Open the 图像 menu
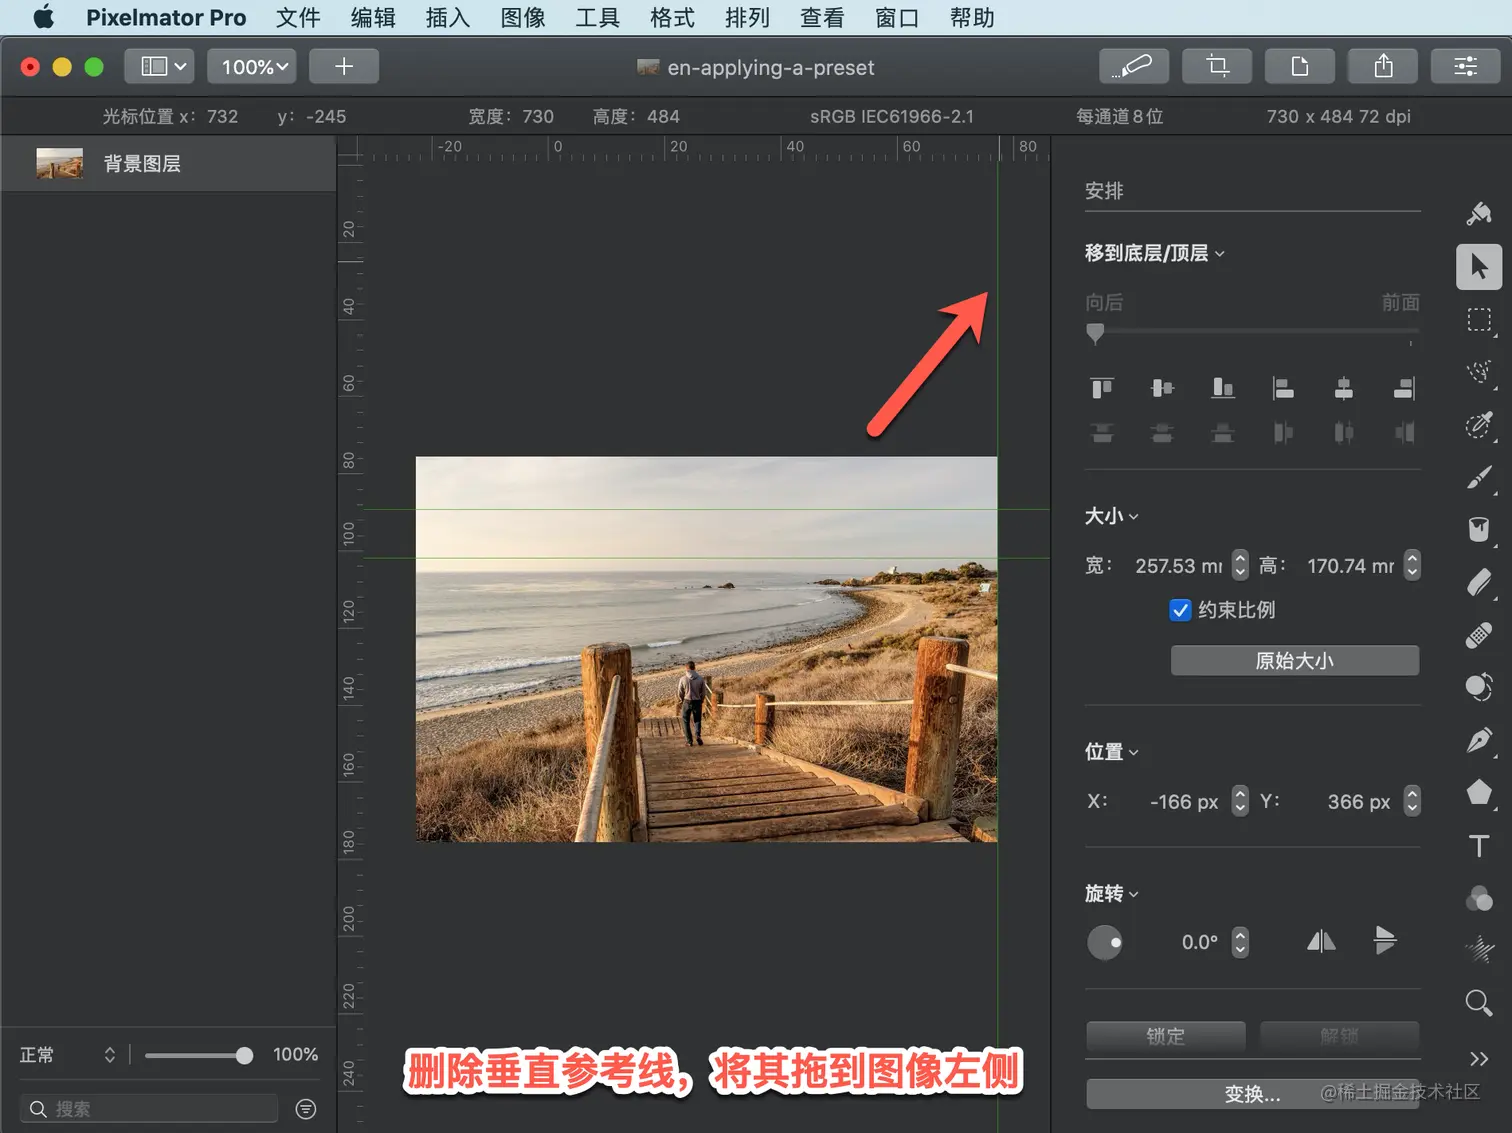Image resolution: width=1512 pixels, height=1133 pixels. [x=523, y=18]
